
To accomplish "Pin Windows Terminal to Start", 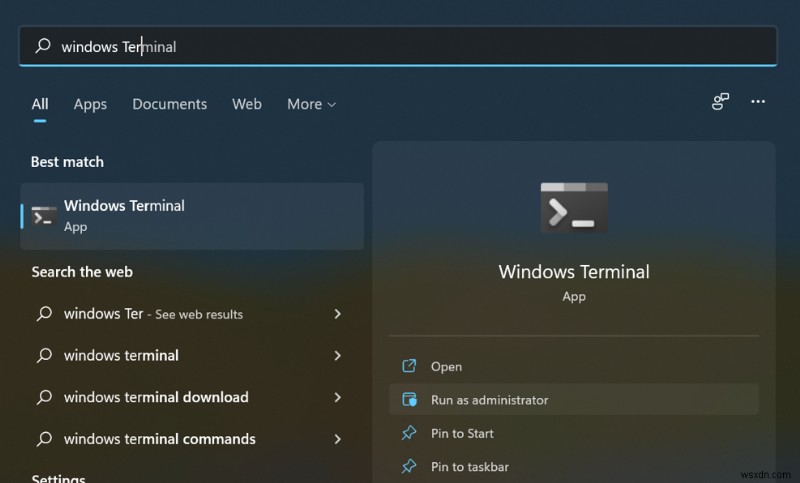I will click(574, 433).
